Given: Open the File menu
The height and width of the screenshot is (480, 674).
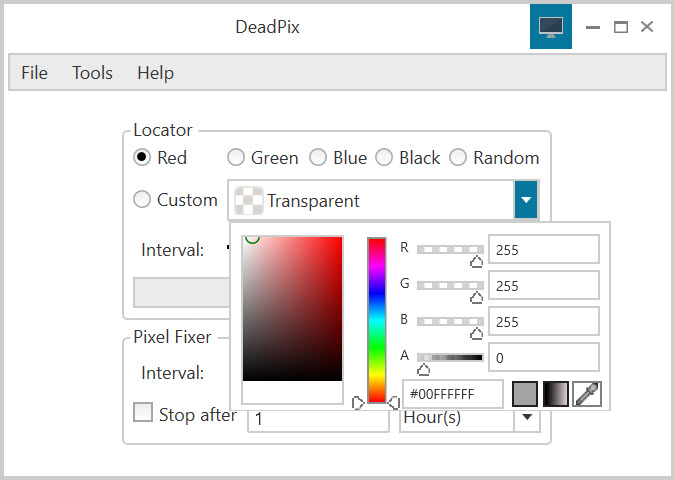Looking at the screenshot, I should pyautogui.click(x=34, y=73).
